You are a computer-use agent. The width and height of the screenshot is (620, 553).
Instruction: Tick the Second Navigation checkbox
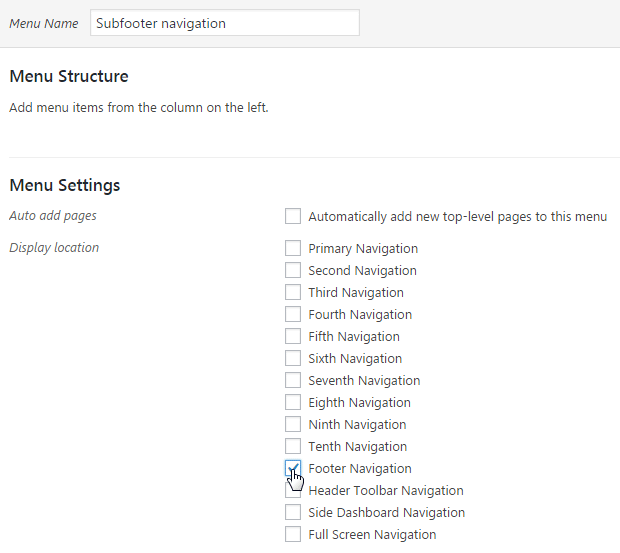293,270
